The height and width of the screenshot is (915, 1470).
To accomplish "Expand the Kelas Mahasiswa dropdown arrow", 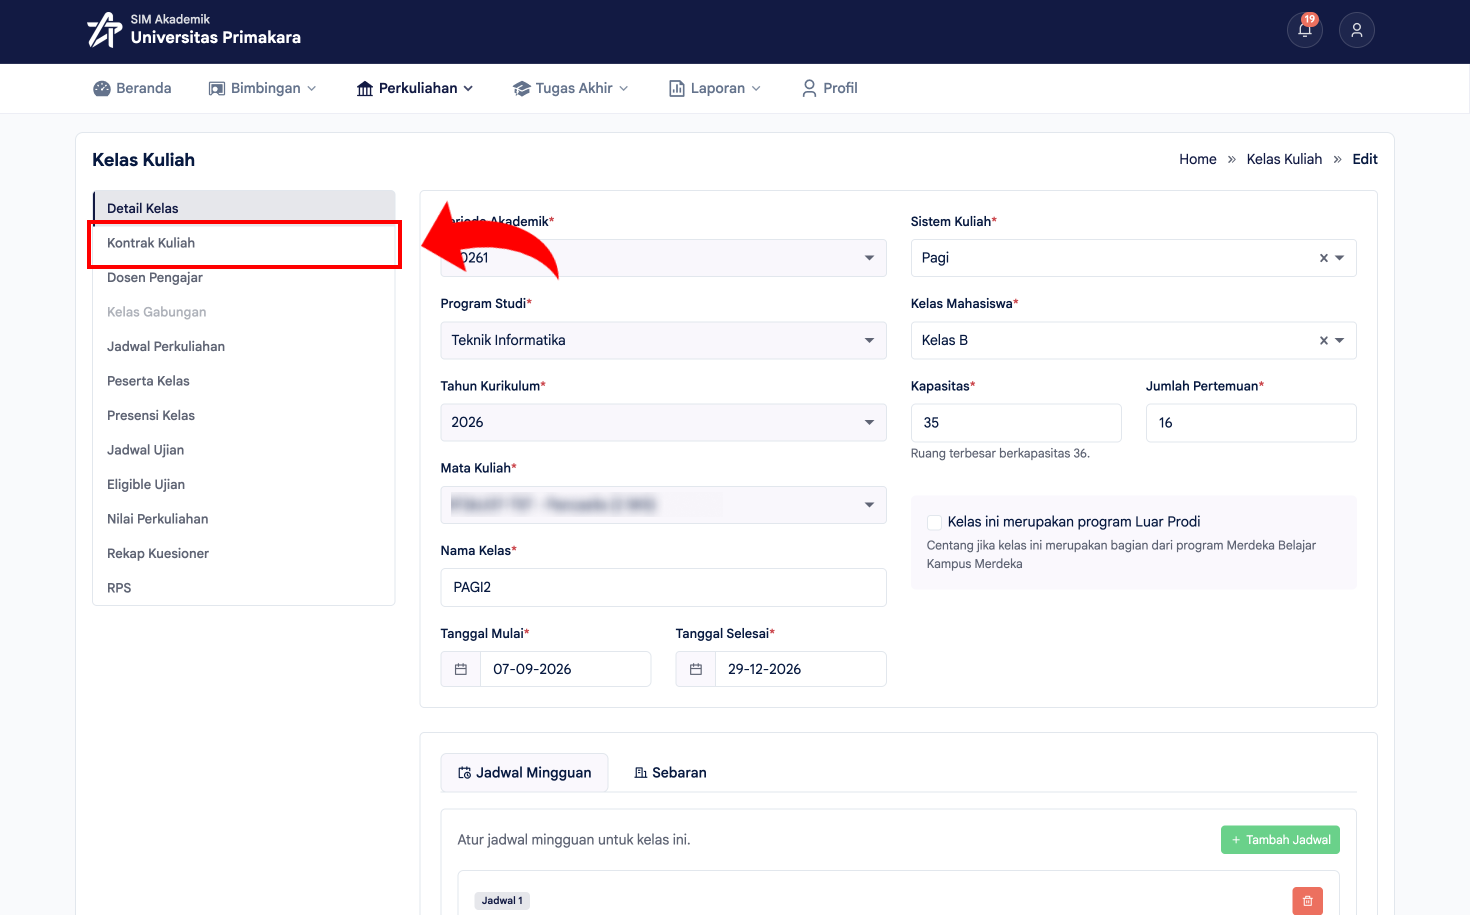I will tap(1340, 340).
